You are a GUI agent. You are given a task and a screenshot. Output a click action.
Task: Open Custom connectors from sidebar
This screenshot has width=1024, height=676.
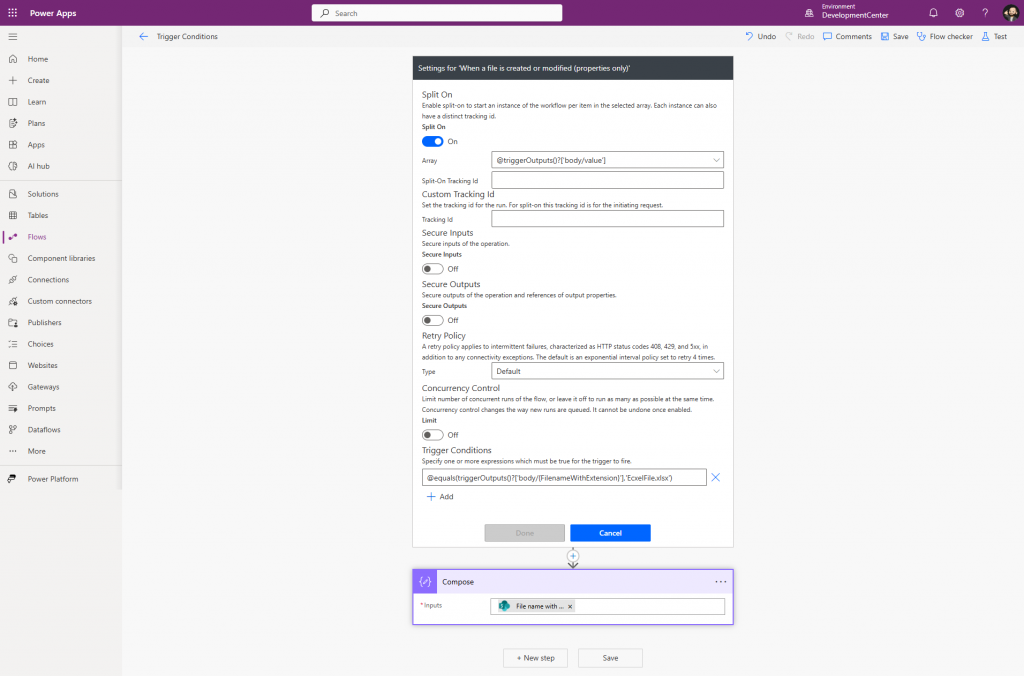point(58,301)
